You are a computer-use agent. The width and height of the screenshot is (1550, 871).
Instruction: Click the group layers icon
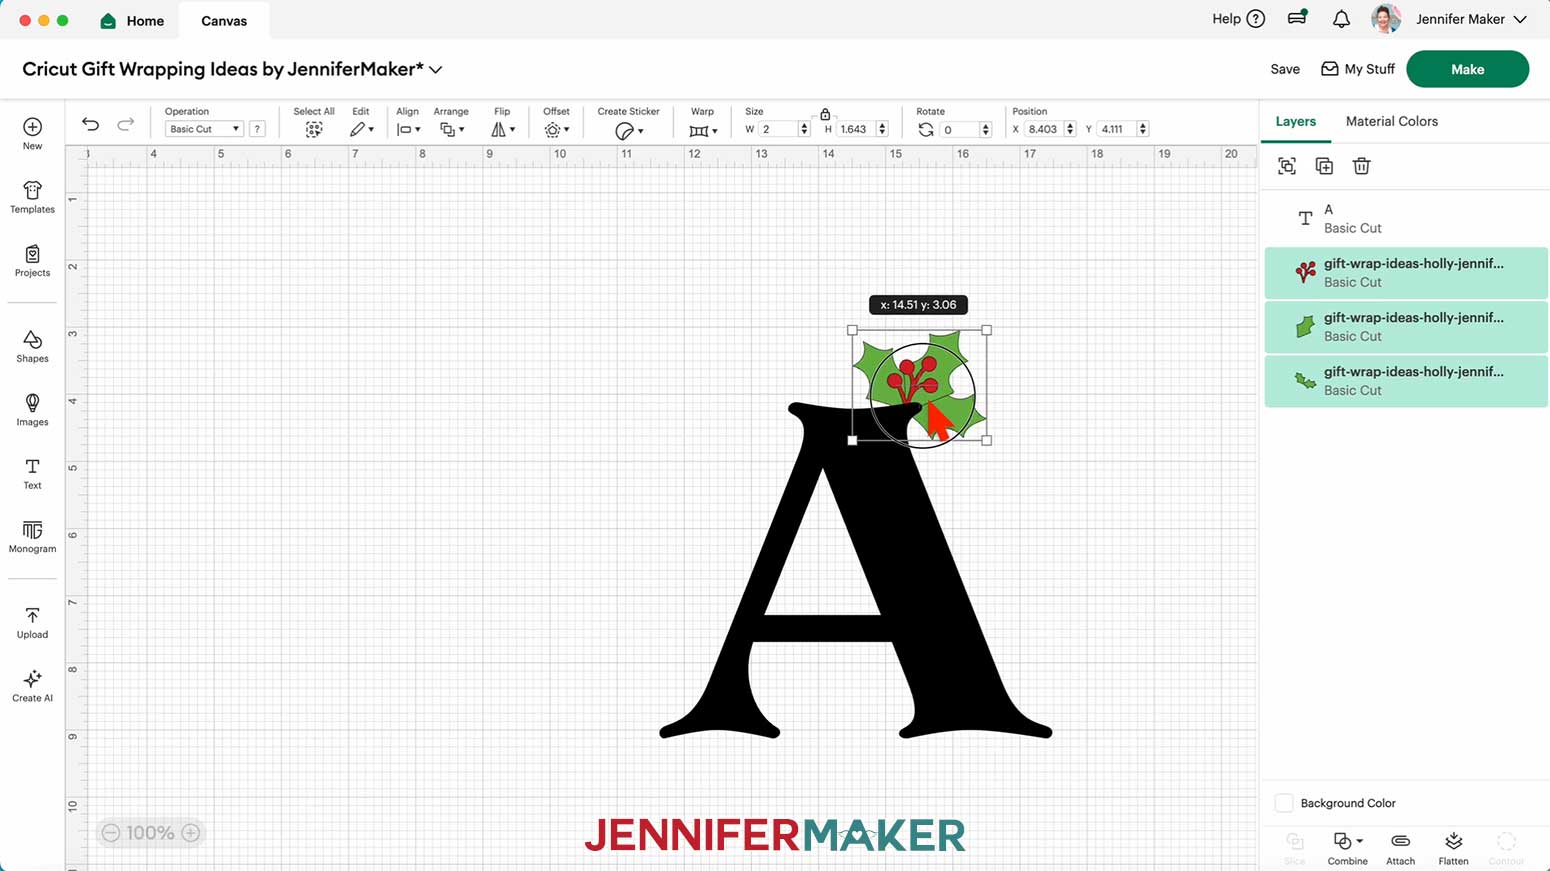click(x=1287, y=166)
